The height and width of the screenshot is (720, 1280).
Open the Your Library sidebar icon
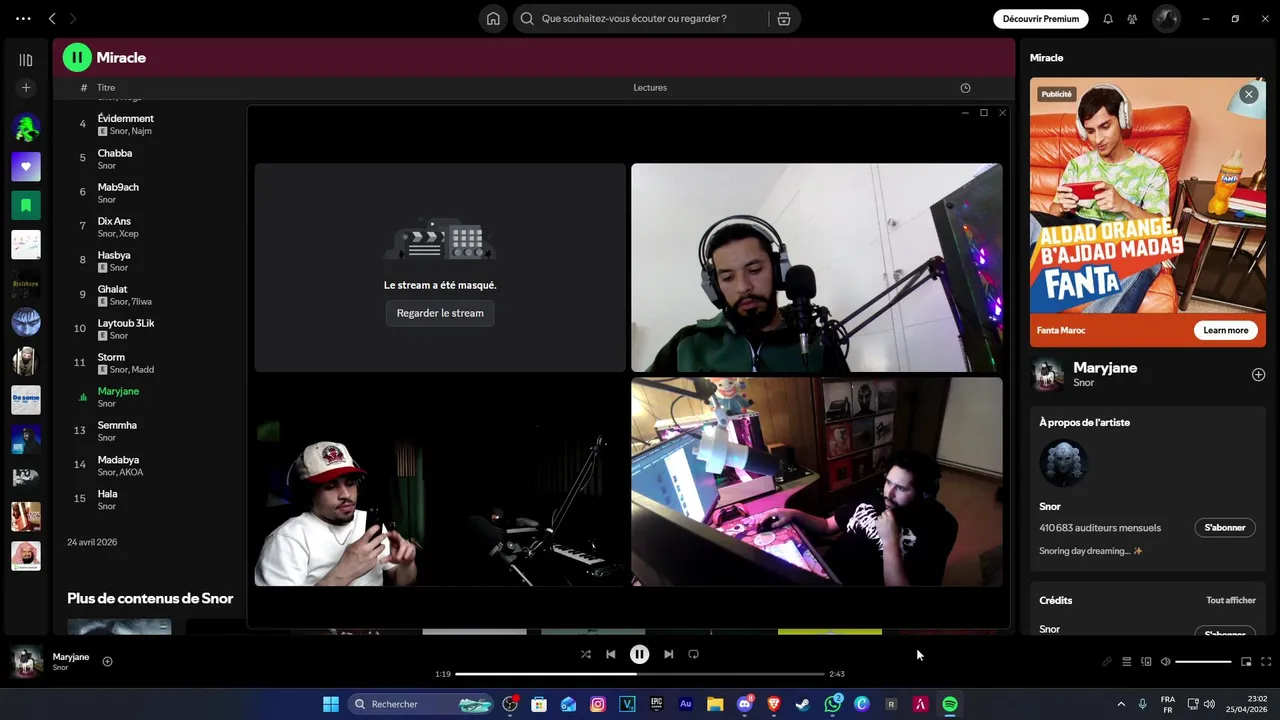[26, 60]
